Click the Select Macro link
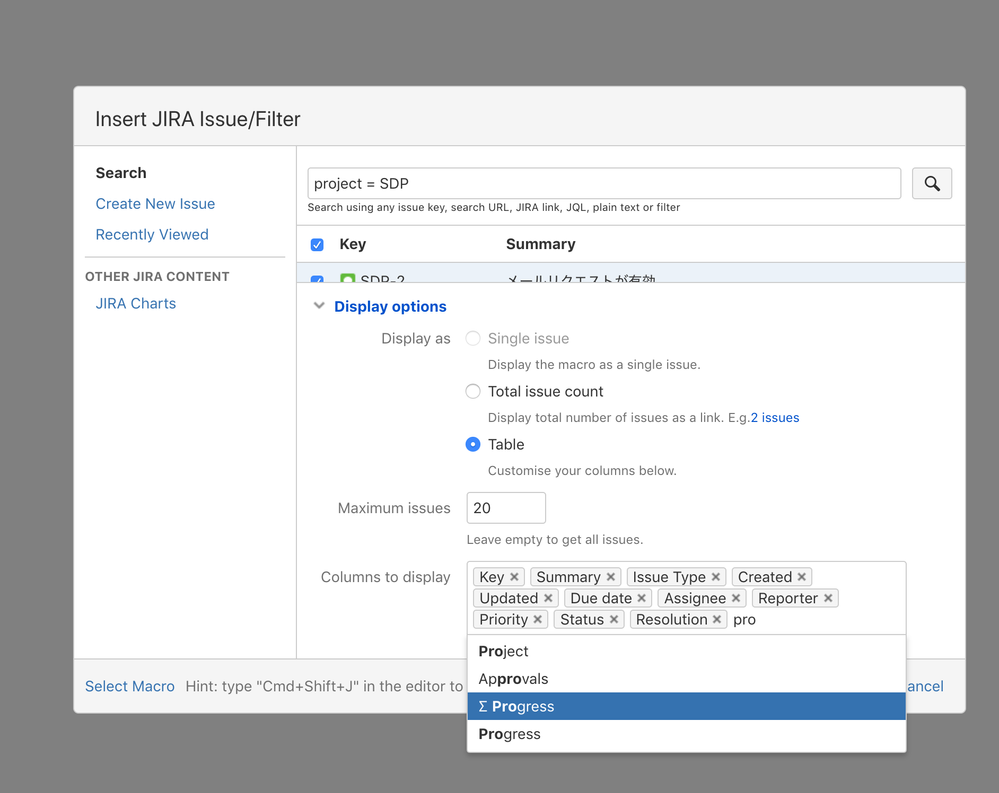The width and height of the screenshot is (999, 793). [x=130, y=686]
